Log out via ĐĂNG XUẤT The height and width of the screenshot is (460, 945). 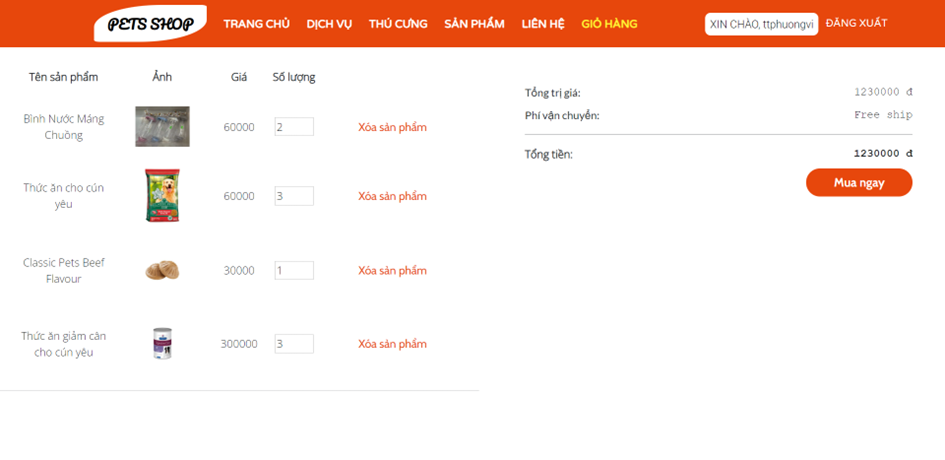click(x=856, y=23)
